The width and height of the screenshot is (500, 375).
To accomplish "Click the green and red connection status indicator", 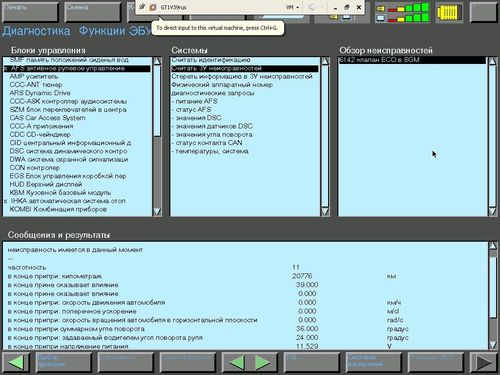I will [402, 13].
